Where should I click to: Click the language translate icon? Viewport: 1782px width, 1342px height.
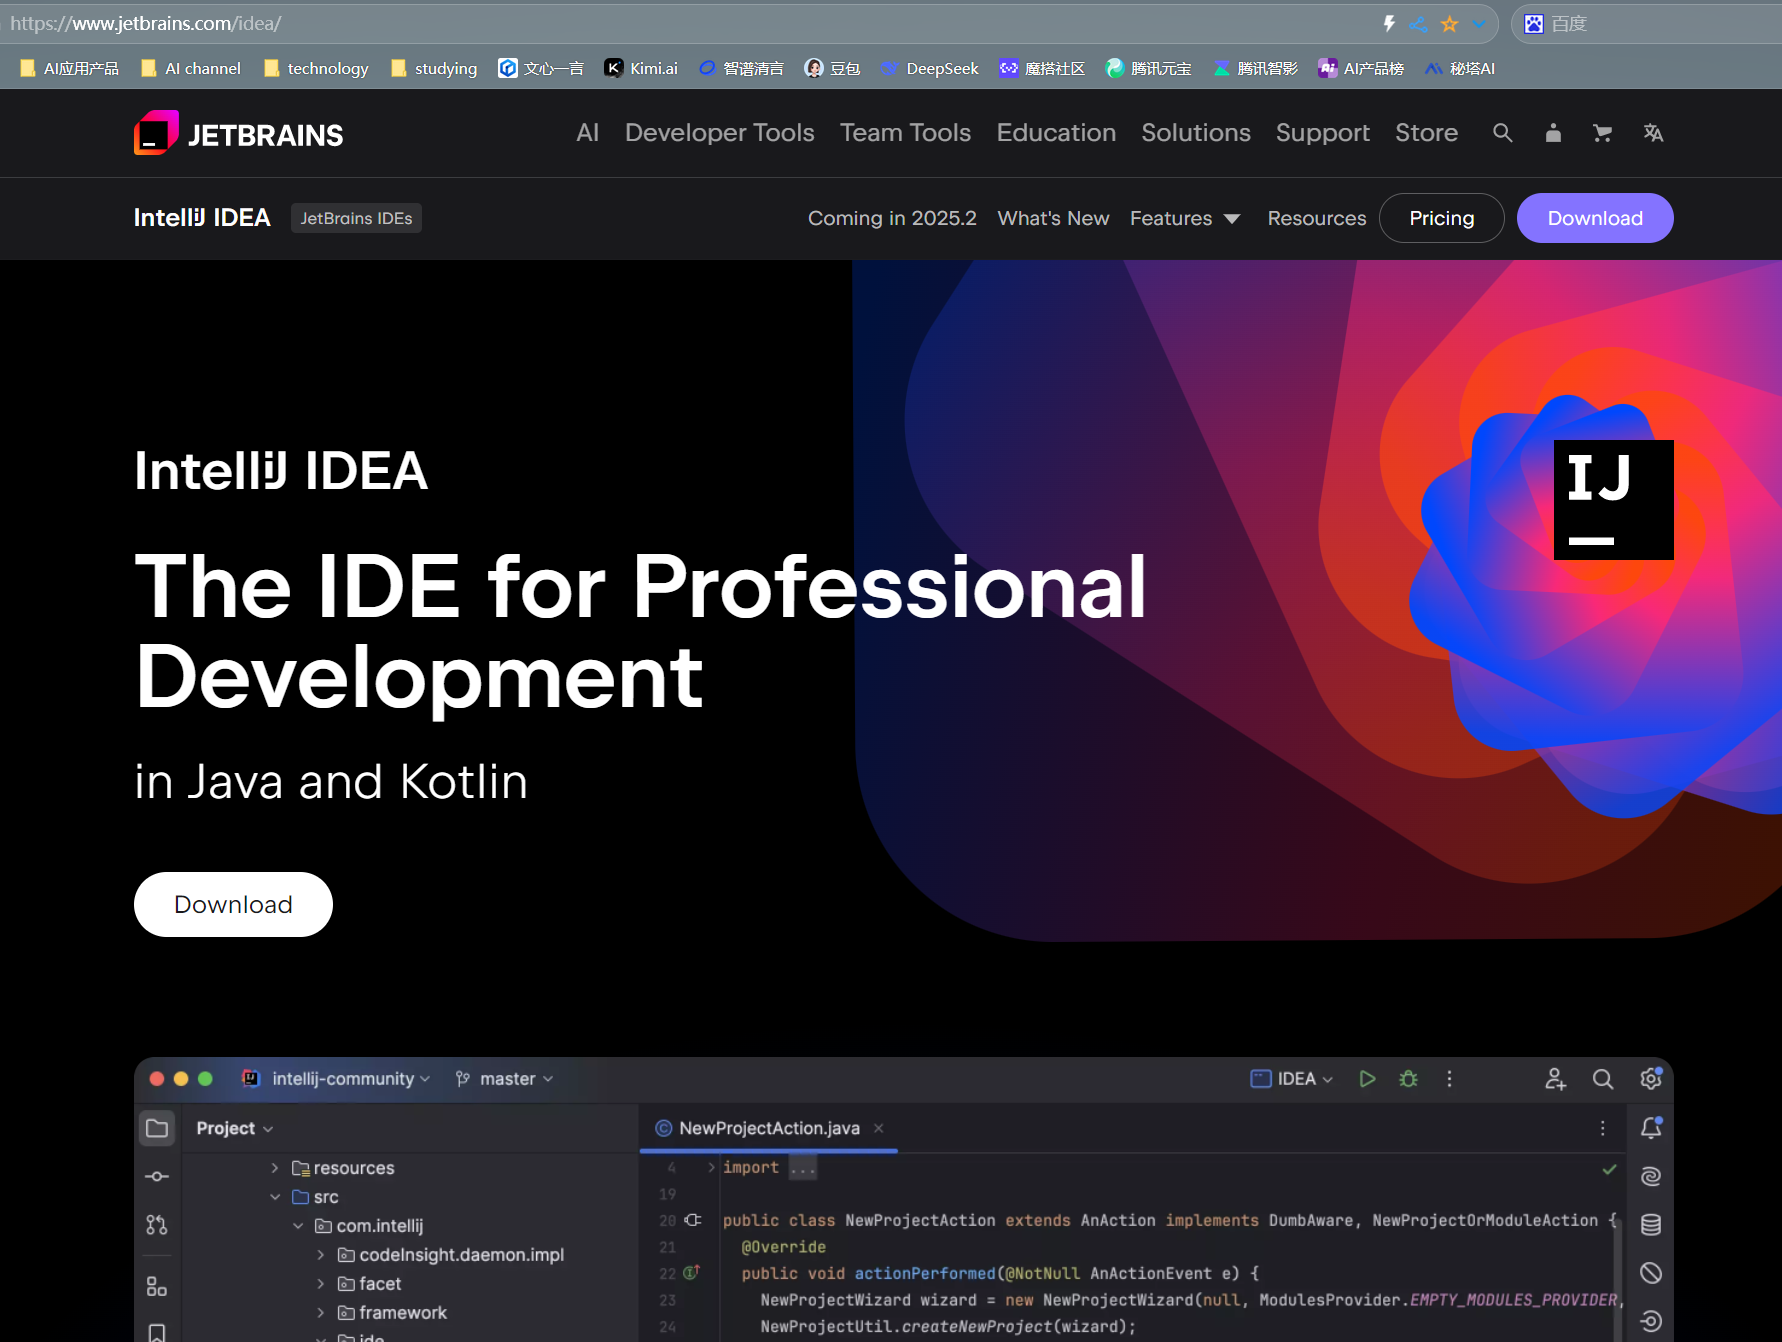coord(1653,133)
